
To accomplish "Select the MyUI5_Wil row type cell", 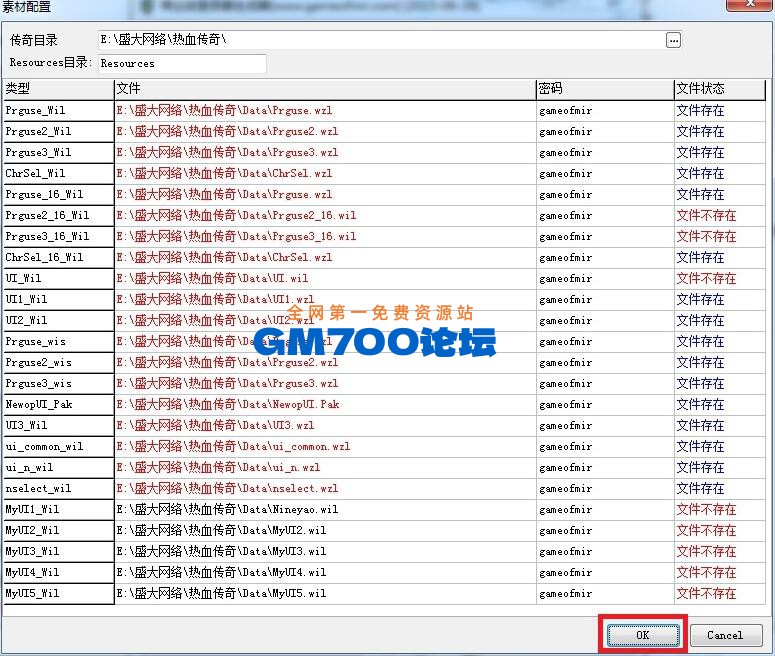I will [58, 593].
